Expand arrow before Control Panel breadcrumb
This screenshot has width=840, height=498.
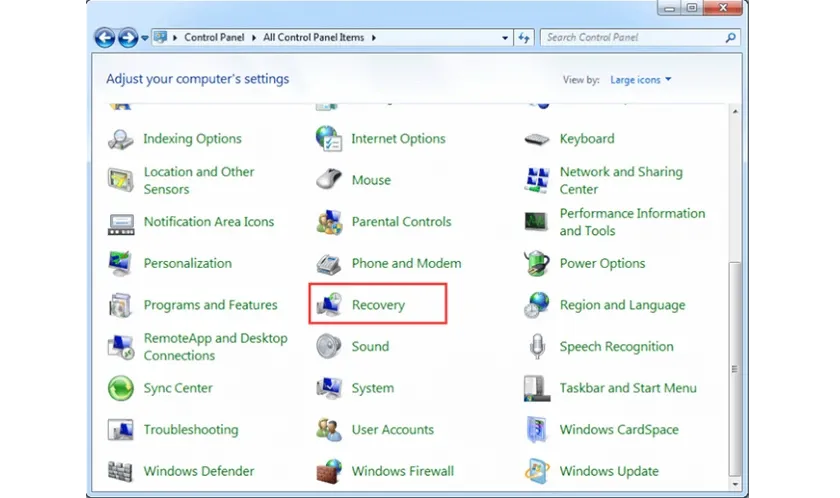coord(175,37)
